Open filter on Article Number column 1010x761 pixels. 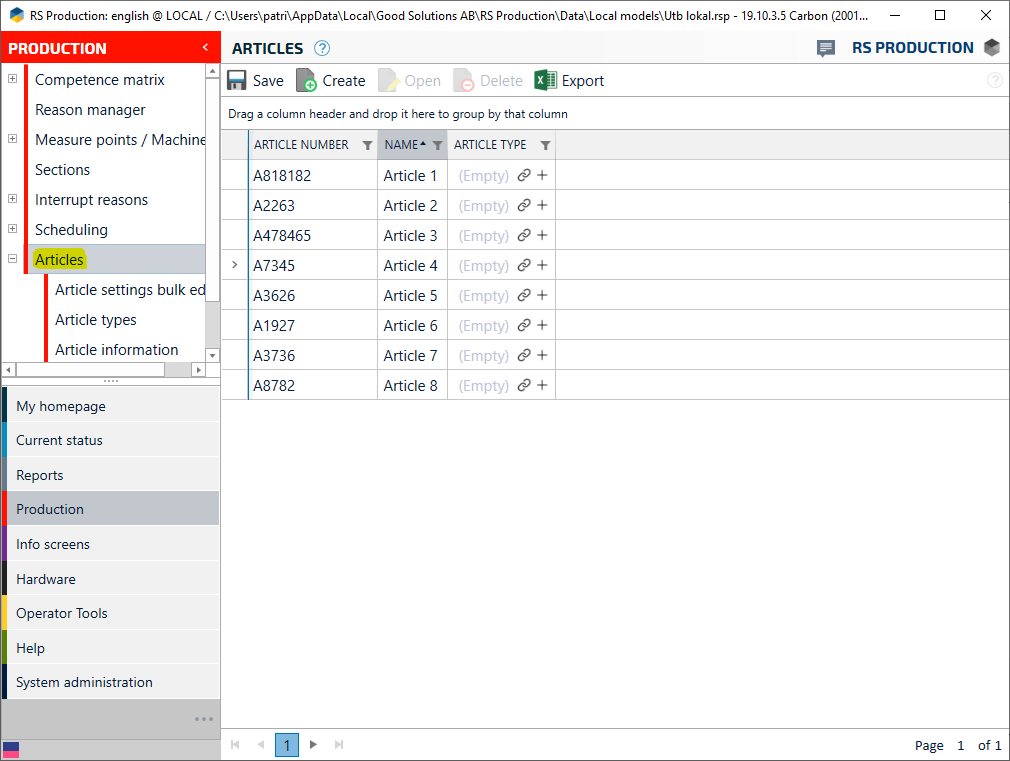[x=367, y=145]
